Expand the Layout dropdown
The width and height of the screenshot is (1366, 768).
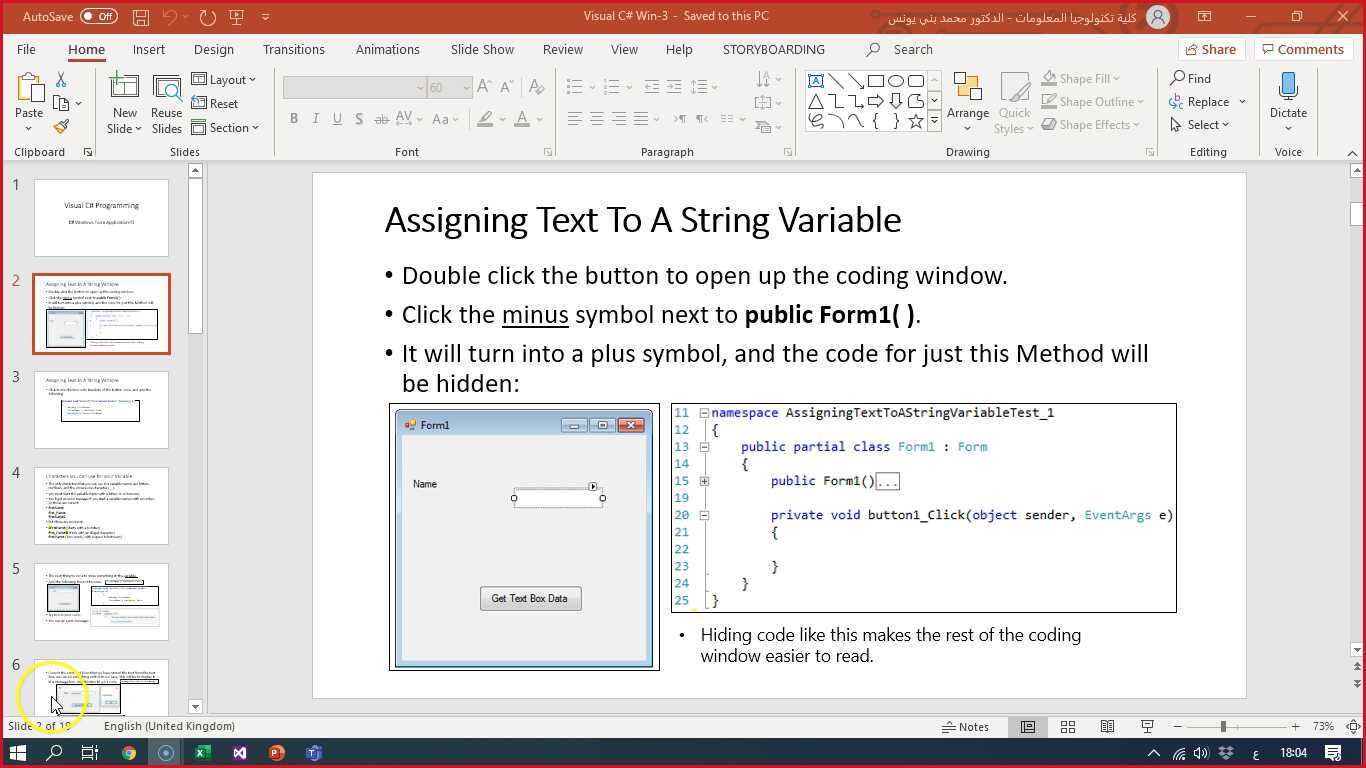[224, 80]
